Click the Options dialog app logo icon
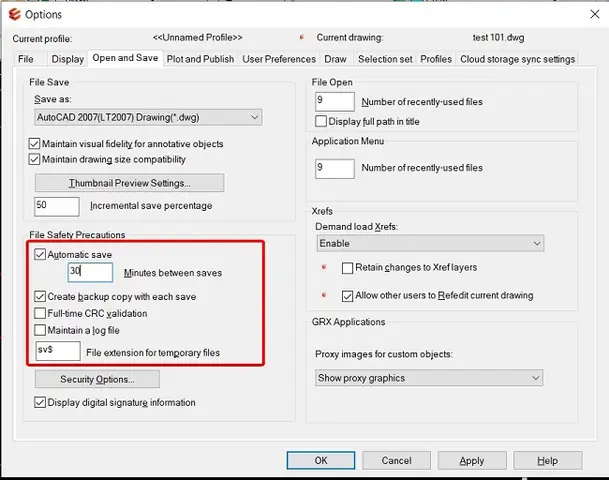Viewport: 609px width, 480px height. click(15, 14)
